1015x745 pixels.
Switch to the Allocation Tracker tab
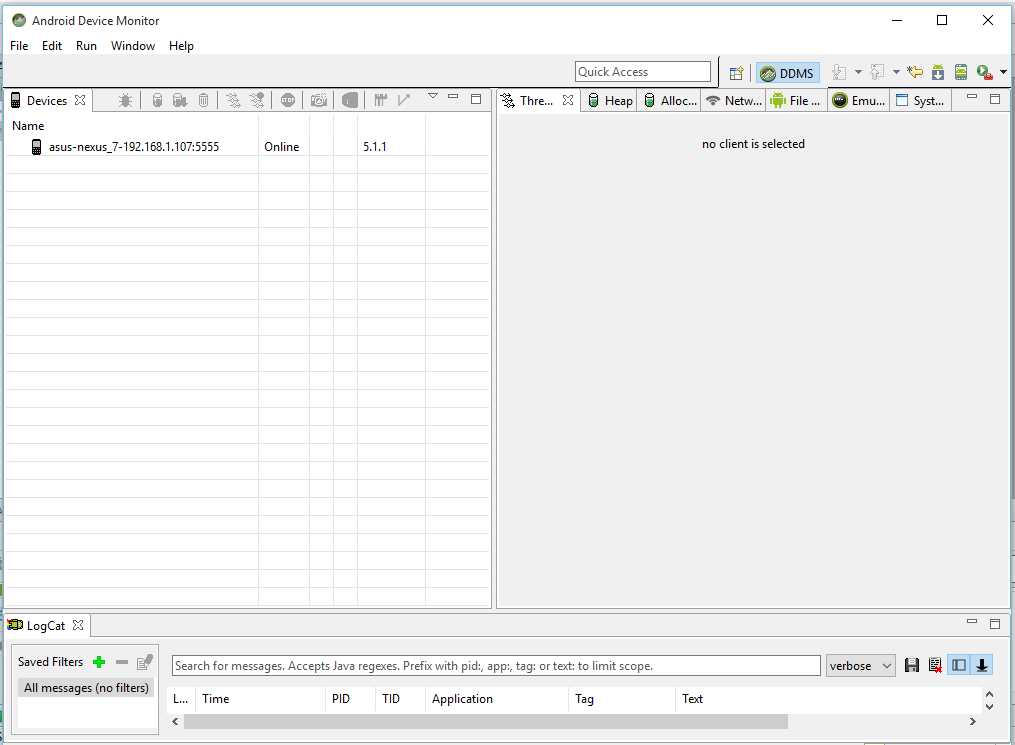point(670,101)
